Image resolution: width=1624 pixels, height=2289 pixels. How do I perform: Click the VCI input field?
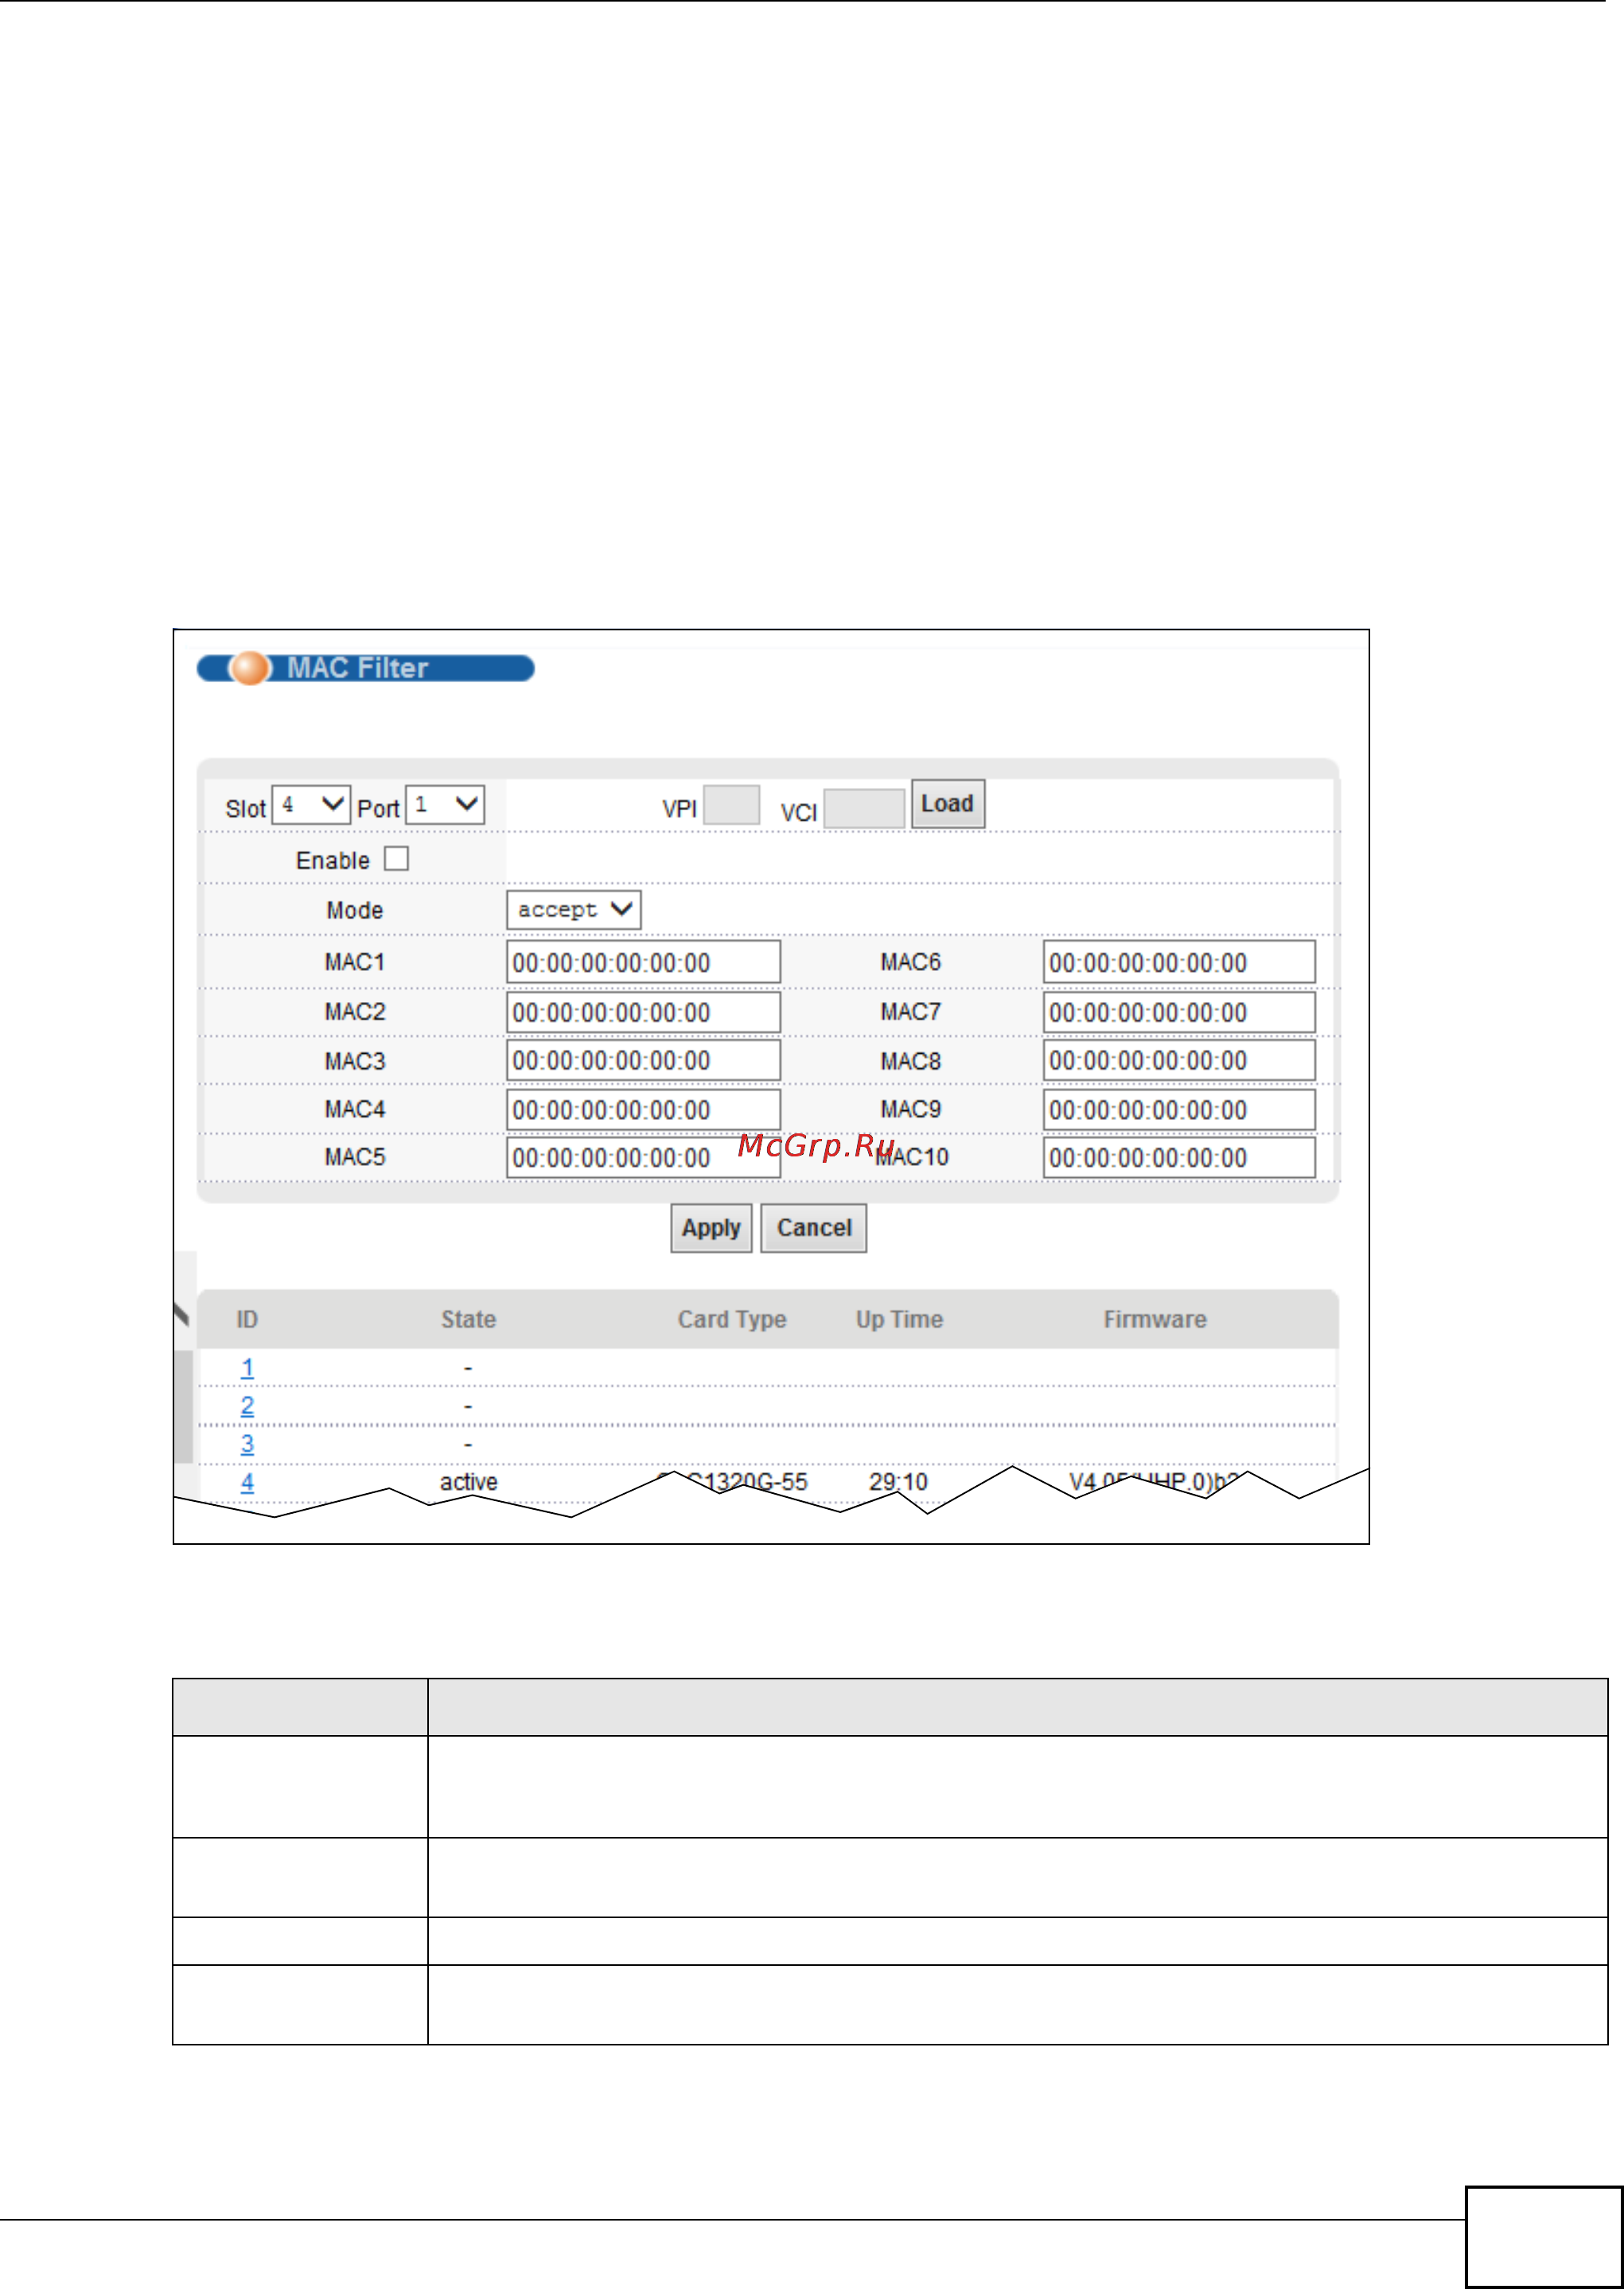click(x=864, y=808)
